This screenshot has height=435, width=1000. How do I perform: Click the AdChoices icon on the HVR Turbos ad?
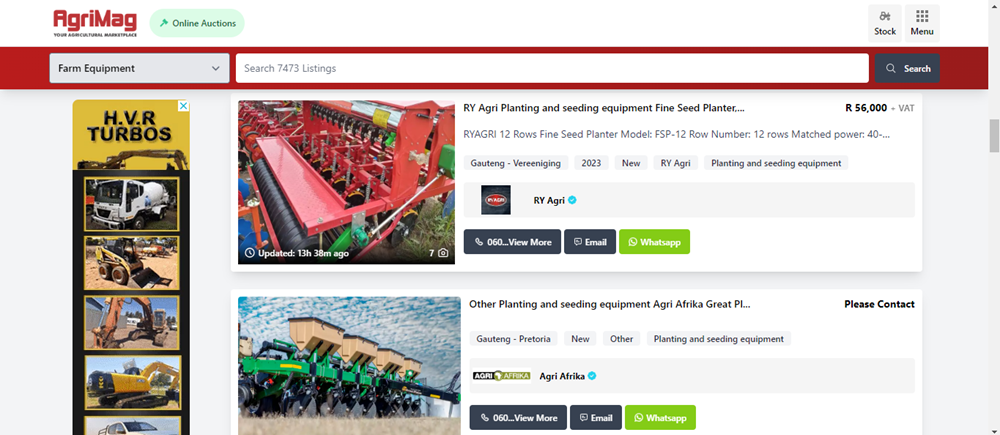pyautogui.click(x=183, y=106)
